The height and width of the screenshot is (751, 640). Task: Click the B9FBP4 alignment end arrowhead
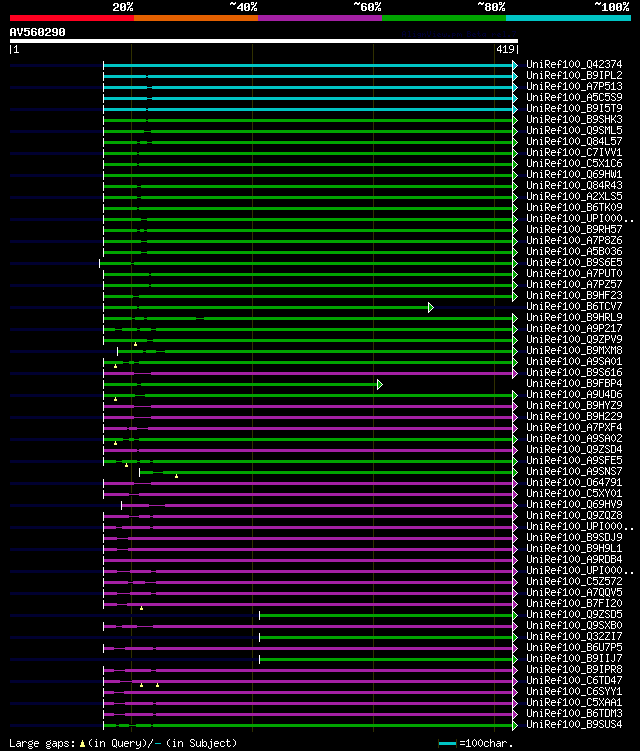pyautogui.click(x=380, y=385)
